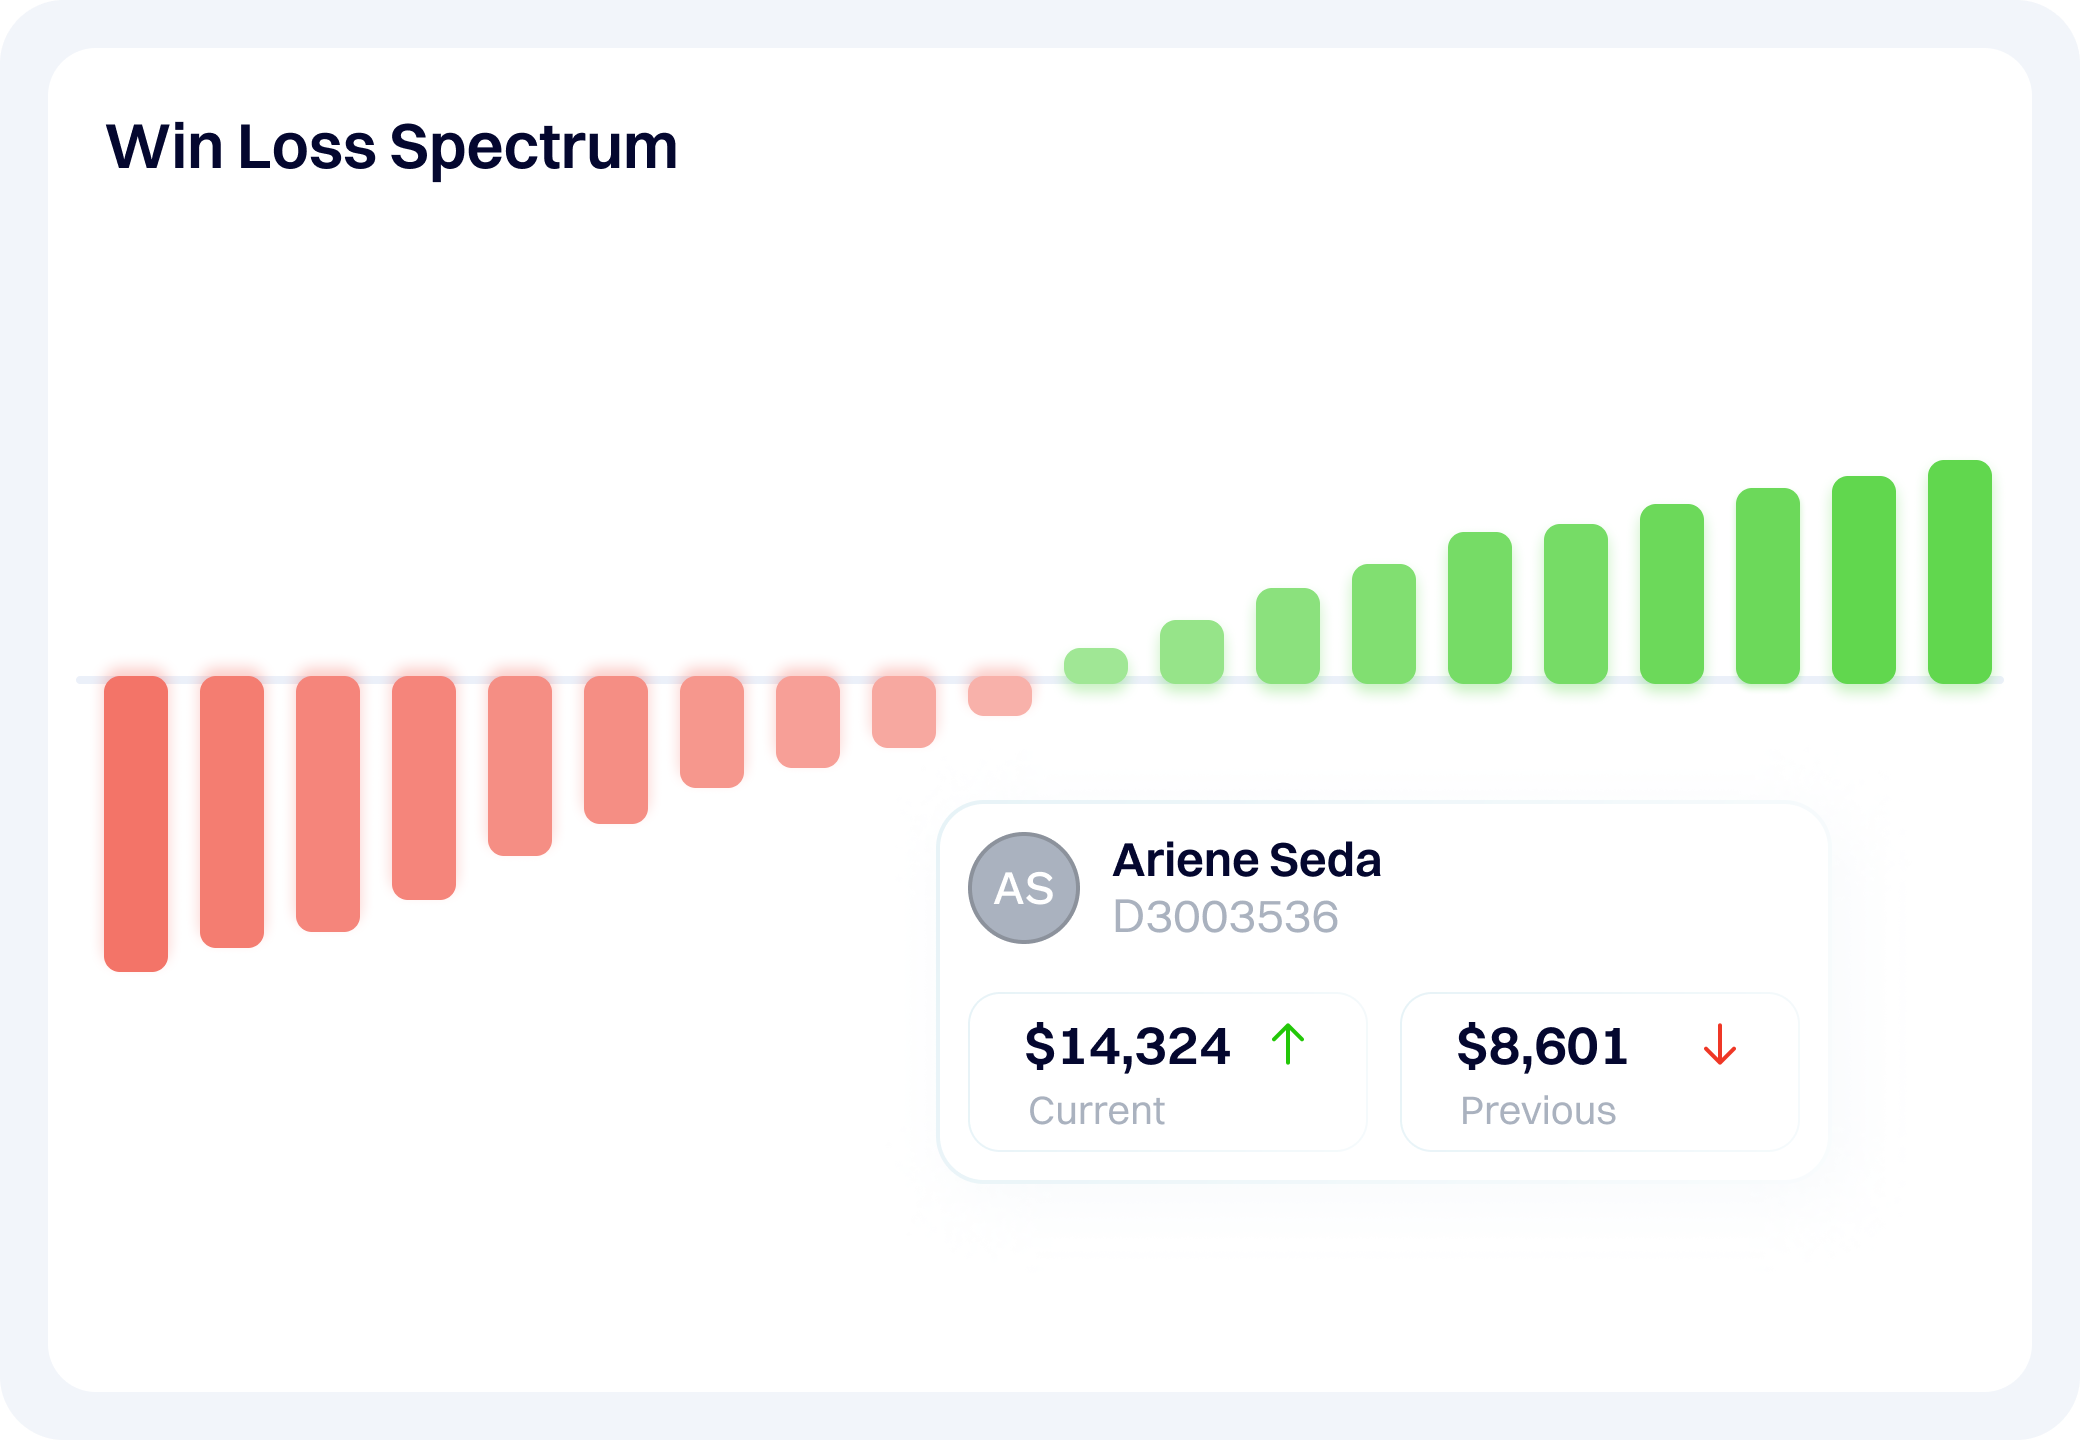This screenshot has width=2080, height=1440.
Task: Click the third red bar from left
Action: click(328, 803)
